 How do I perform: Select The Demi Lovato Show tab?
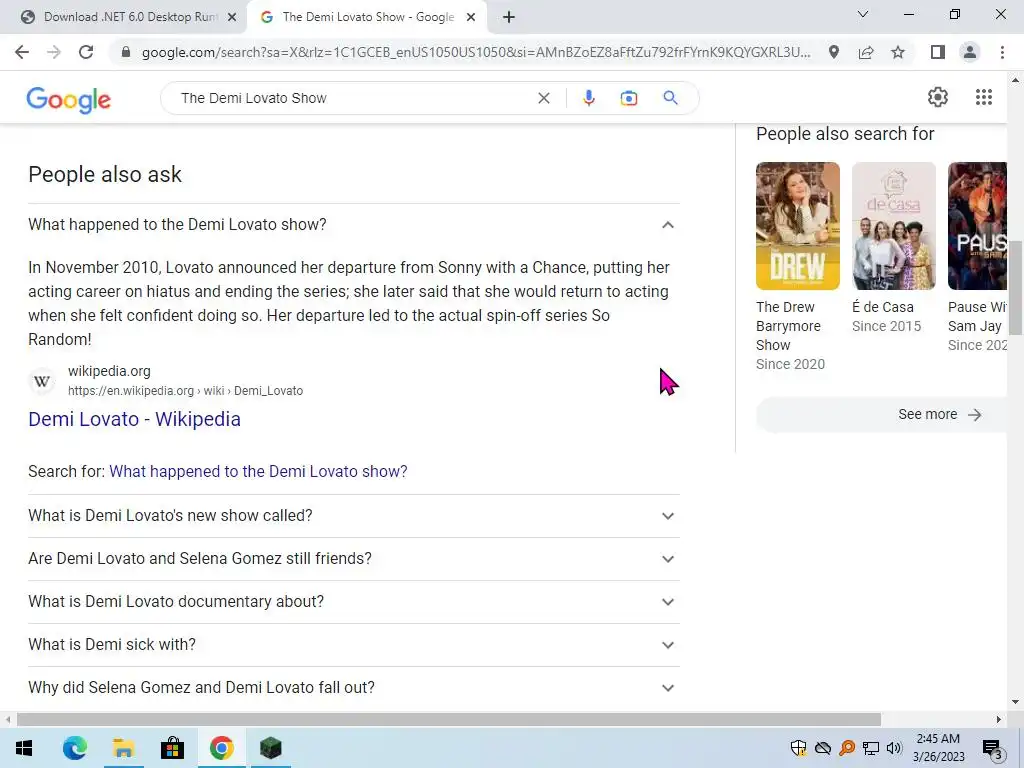[368, 17]
